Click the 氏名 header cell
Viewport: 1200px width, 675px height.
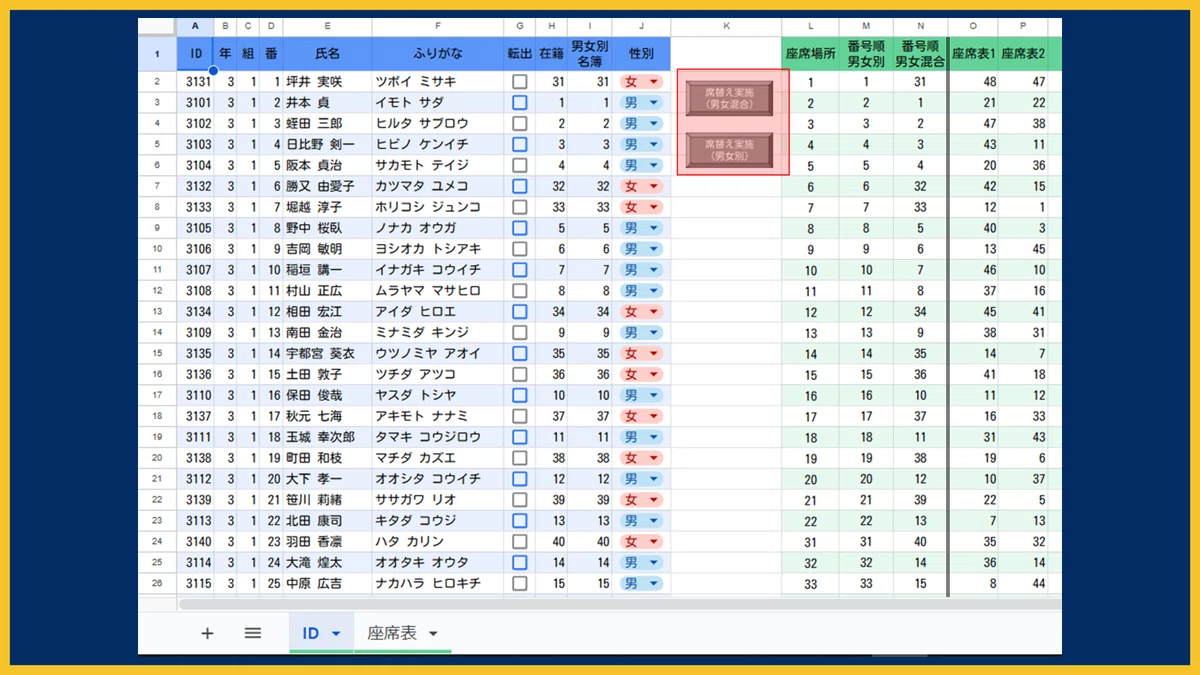327,54
